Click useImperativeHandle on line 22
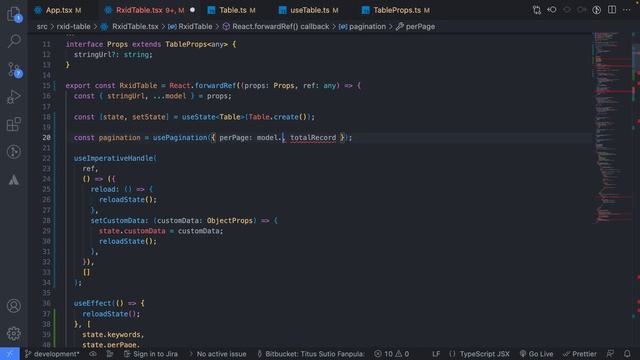The width and height of the screenshot is (640, 360). tap(113, 158)
